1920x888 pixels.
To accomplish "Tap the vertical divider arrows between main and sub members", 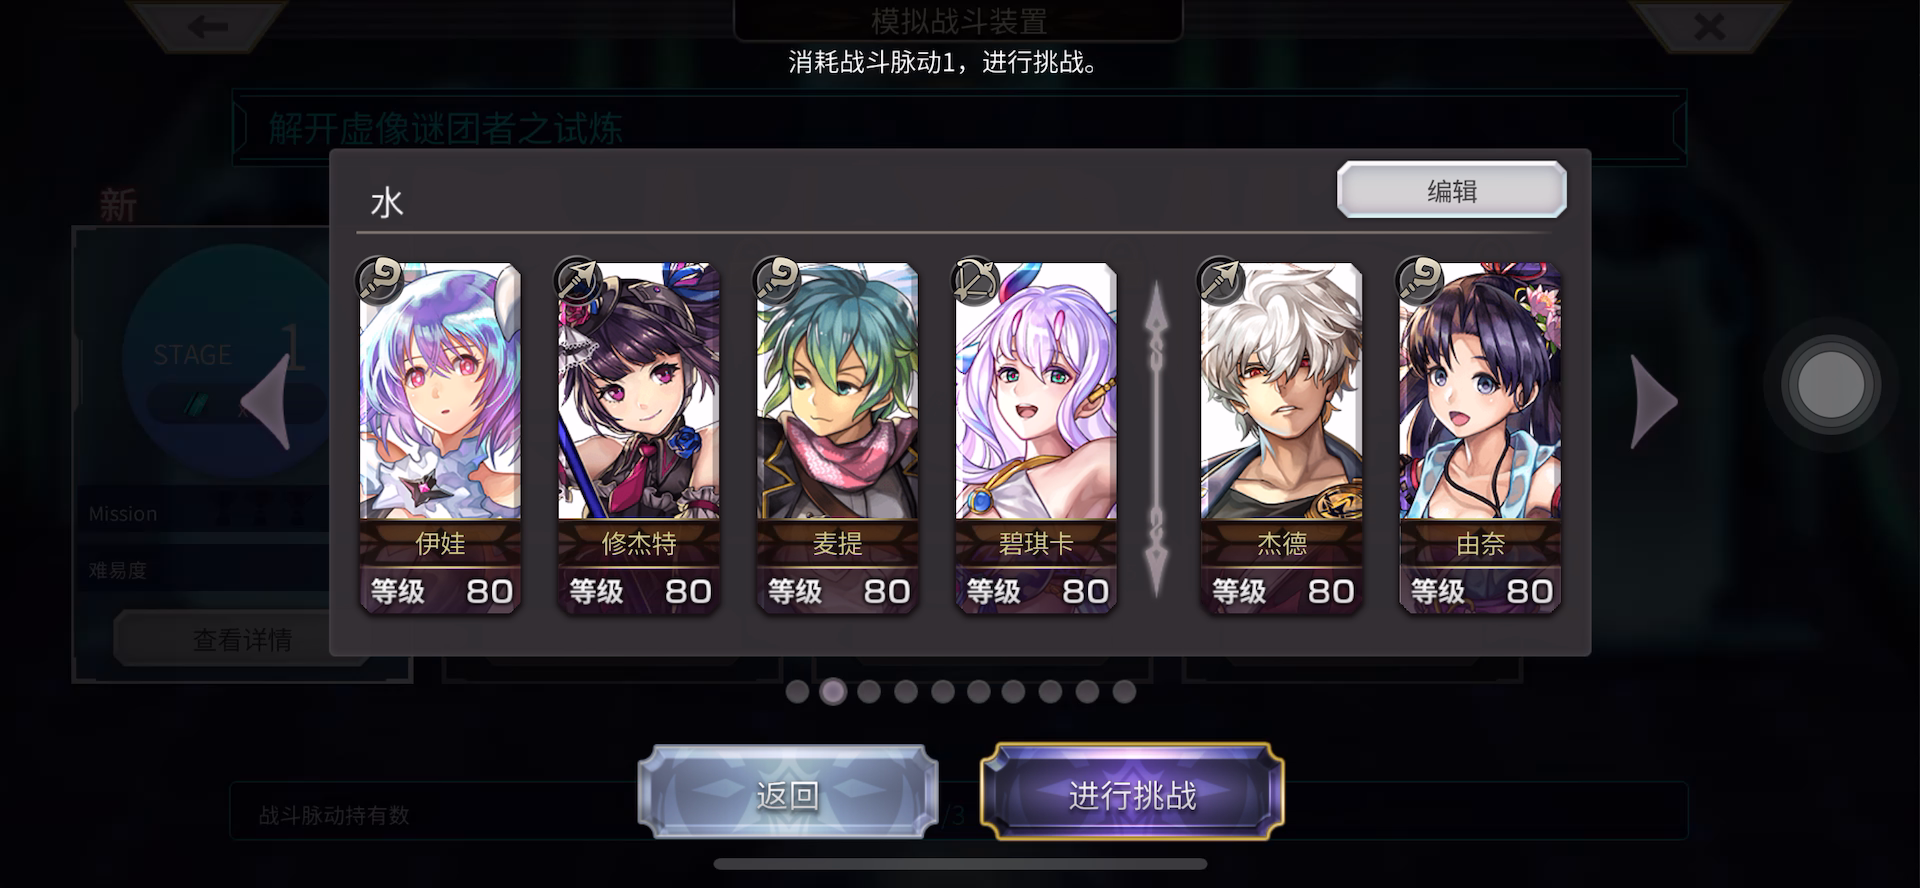I will pyautogui.click(x=1156, y=439).
